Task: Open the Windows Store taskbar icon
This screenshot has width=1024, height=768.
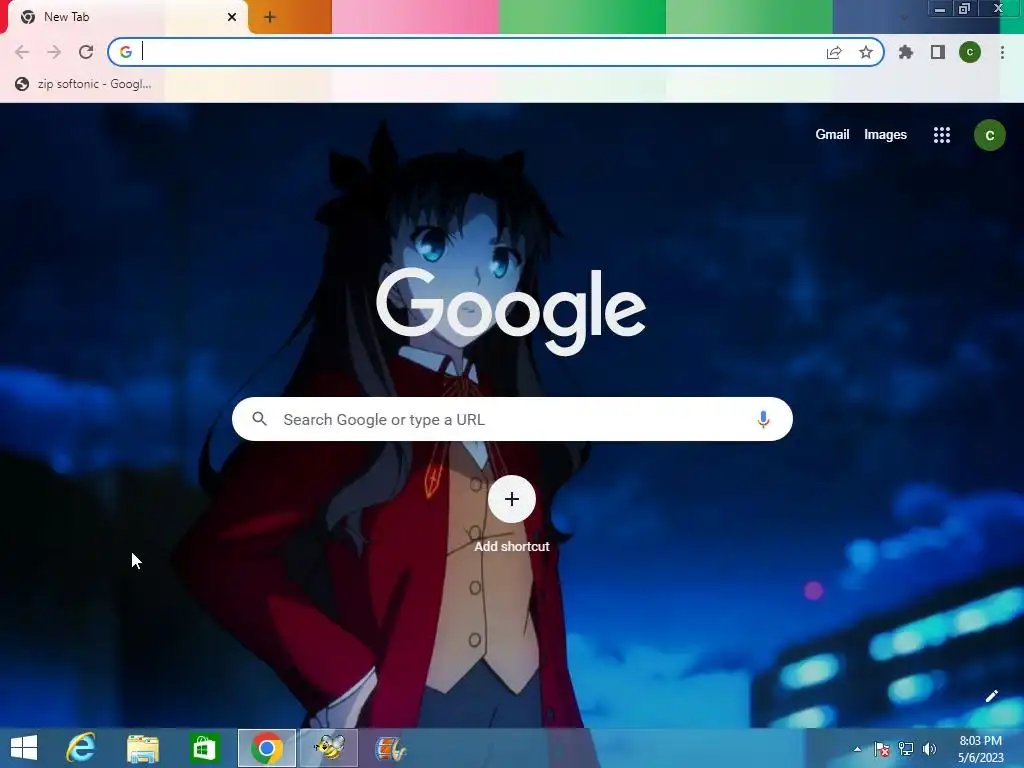Action: point(204,748)
